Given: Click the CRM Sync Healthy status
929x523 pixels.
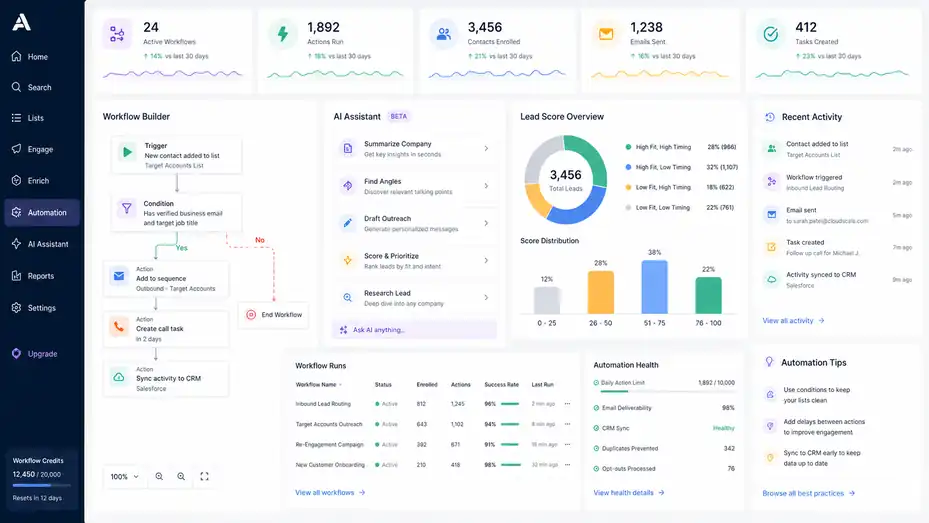Looking at the screenshot, I should point(723,428).
